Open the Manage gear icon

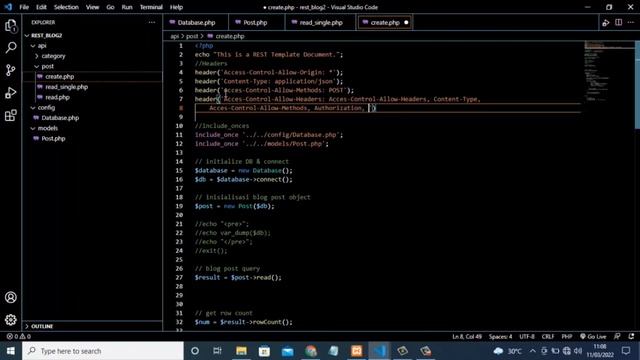point(11,320)
